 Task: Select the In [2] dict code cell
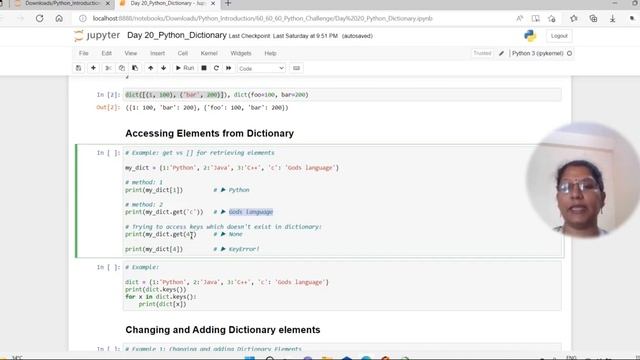pos(342,95)
